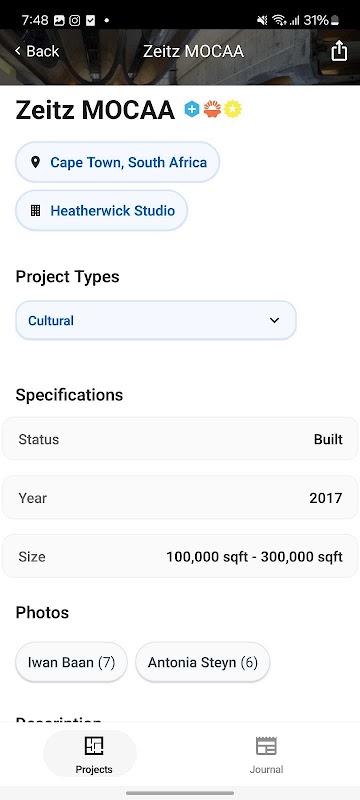The image size is (360, 800).
Task: Select the Projects tab label
Action: (94, 769)
